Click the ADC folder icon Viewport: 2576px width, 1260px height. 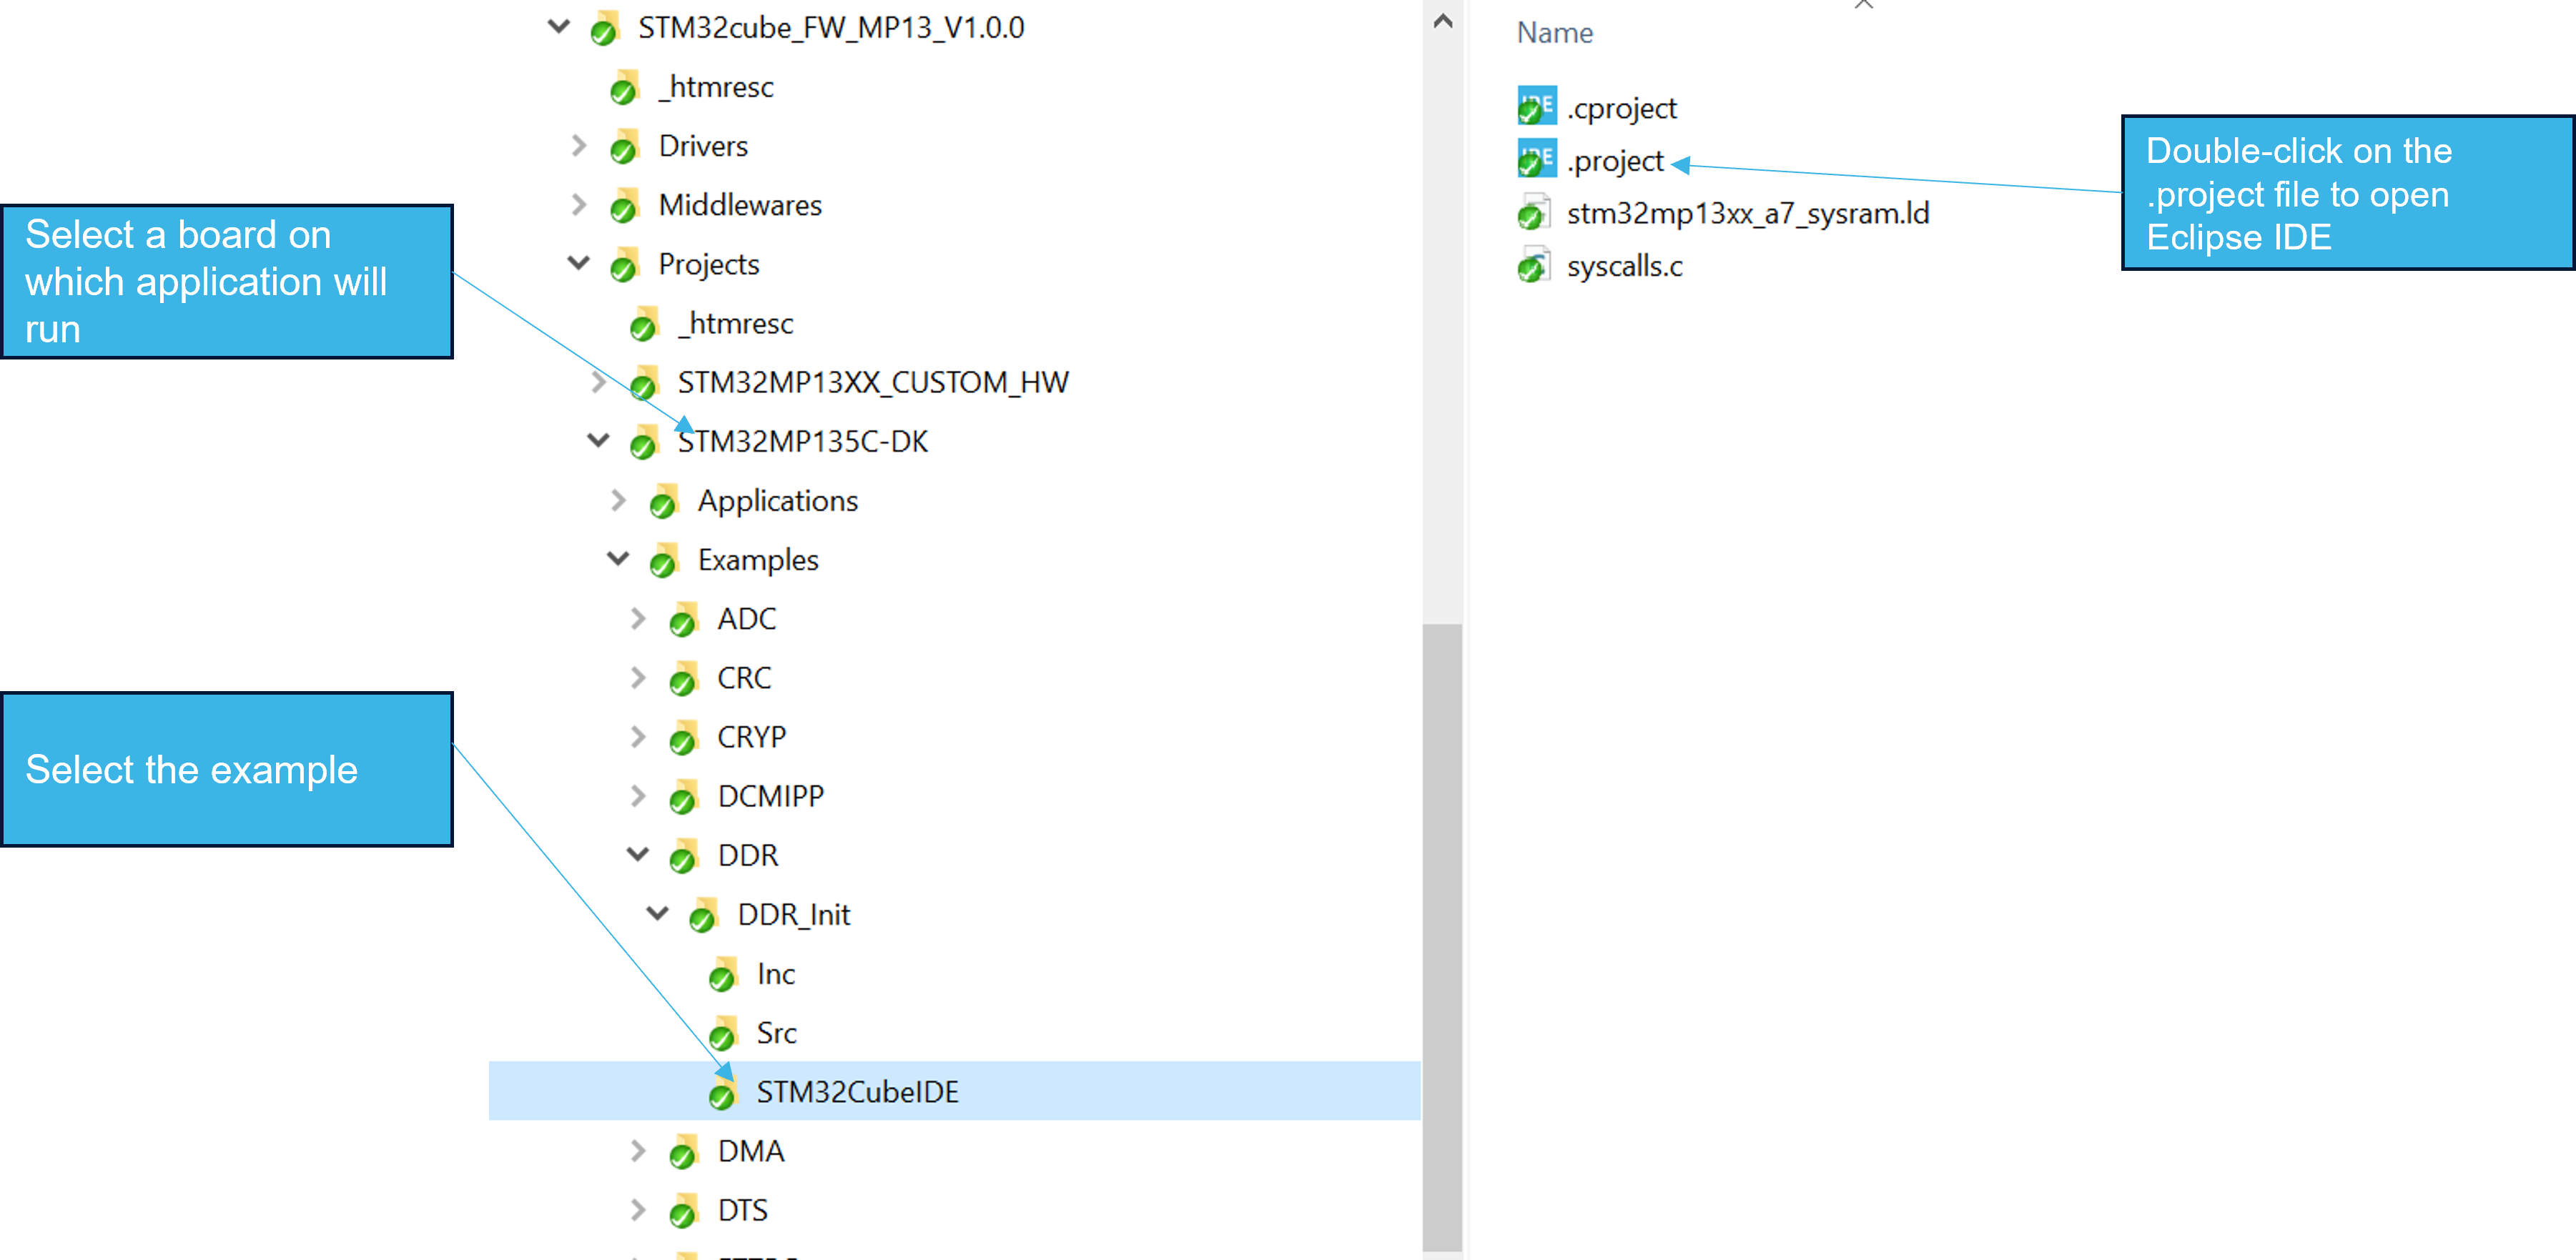point(684,619)
